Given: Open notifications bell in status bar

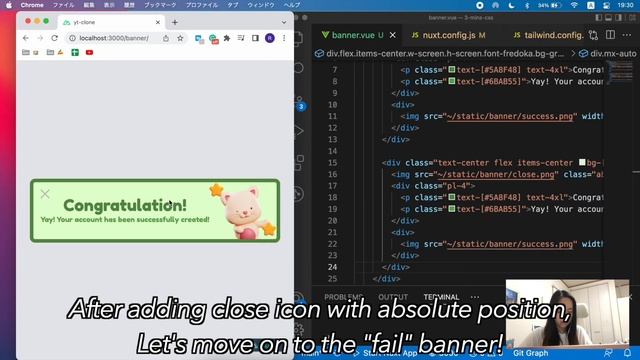Looking at the screenshot, I should coord(627,353).
